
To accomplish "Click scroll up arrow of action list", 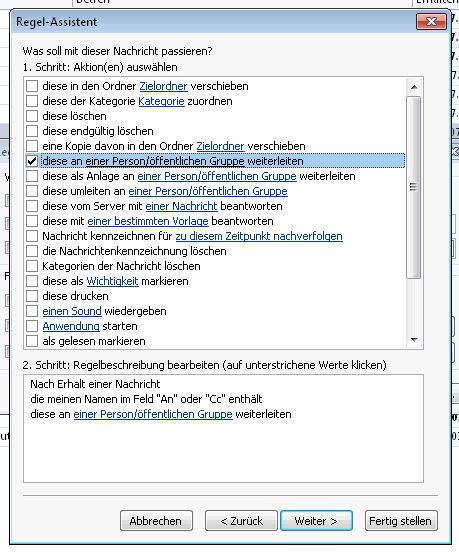I will [x=414, y=87].
